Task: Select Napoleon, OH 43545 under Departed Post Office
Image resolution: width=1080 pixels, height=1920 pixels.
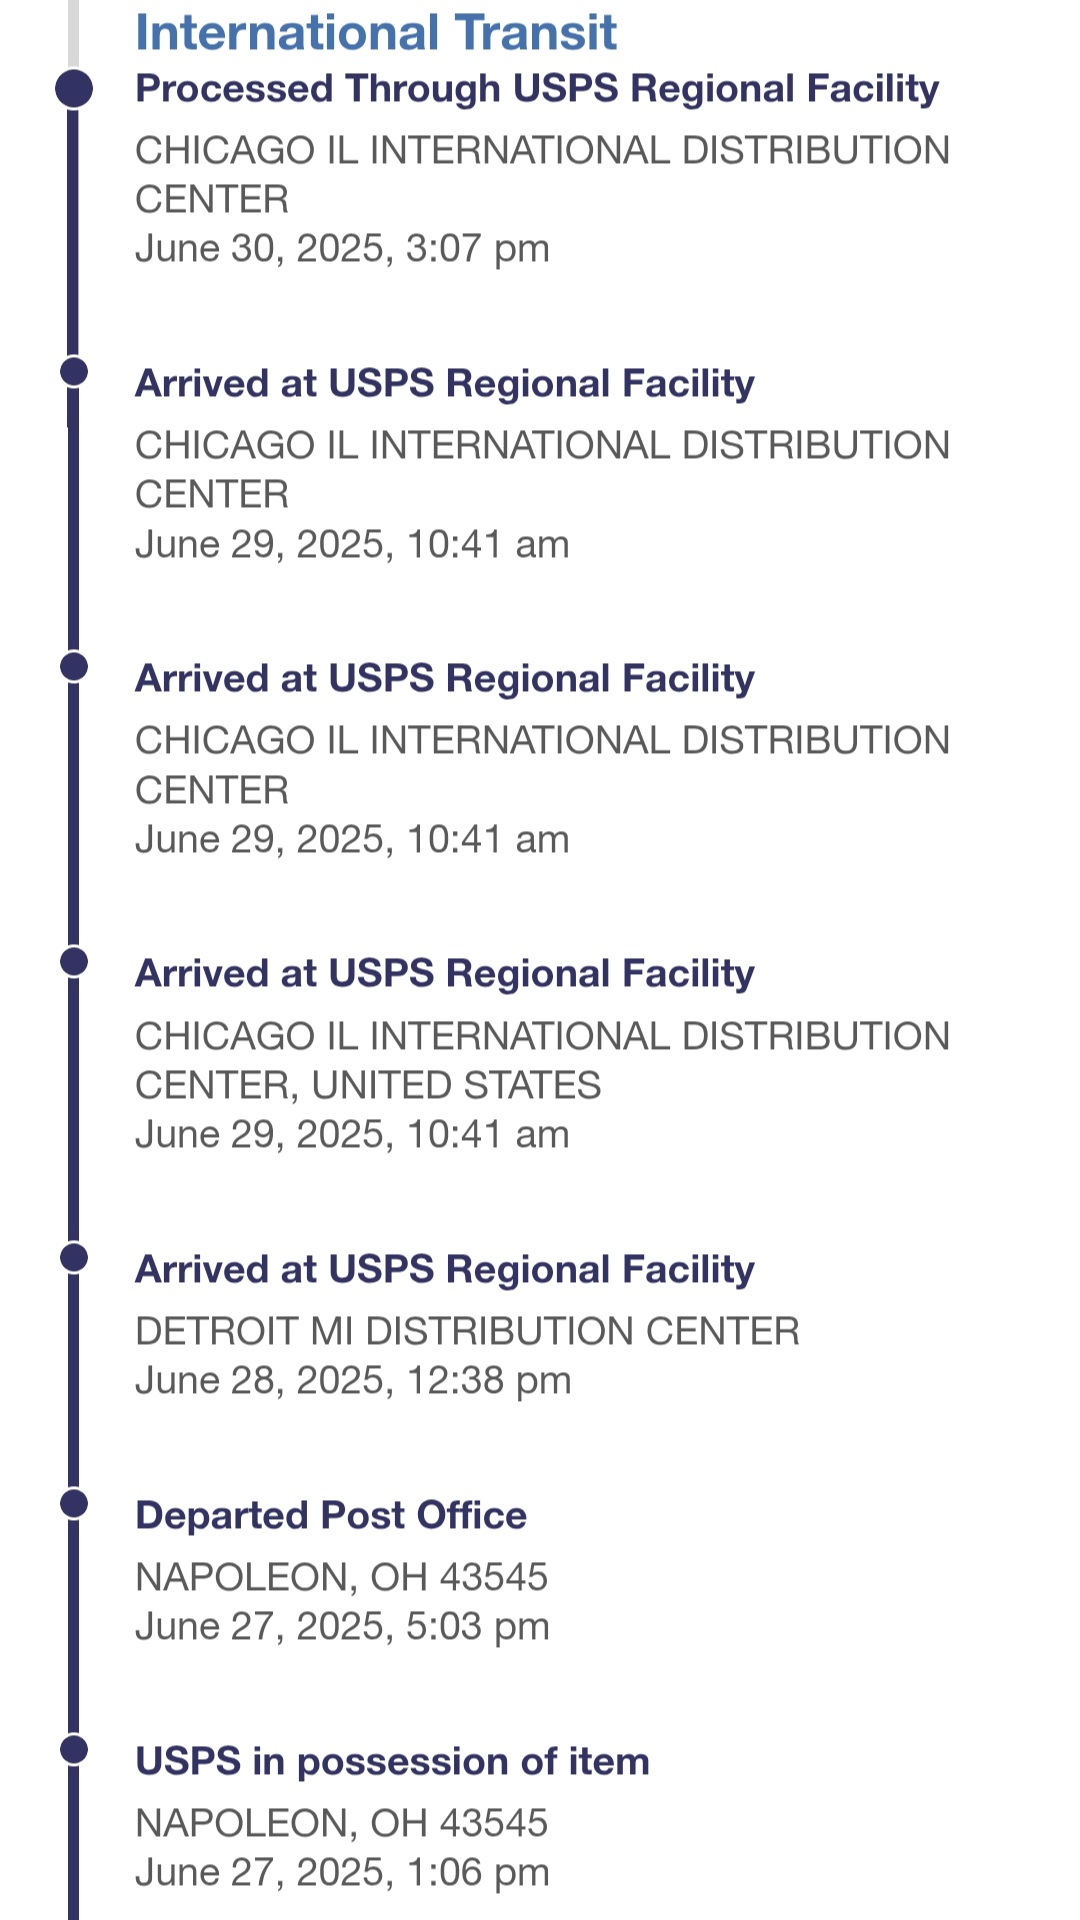Action: click(341, 1577)
